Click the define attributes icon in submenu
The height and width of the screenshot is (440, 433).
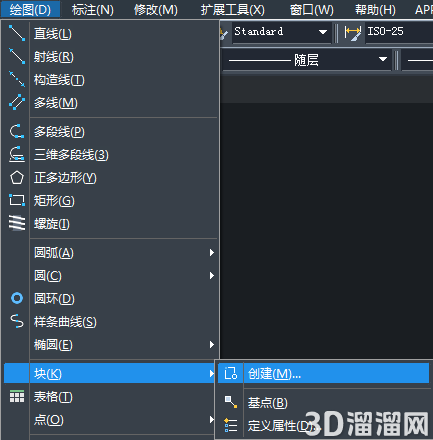tap(231, 425)
